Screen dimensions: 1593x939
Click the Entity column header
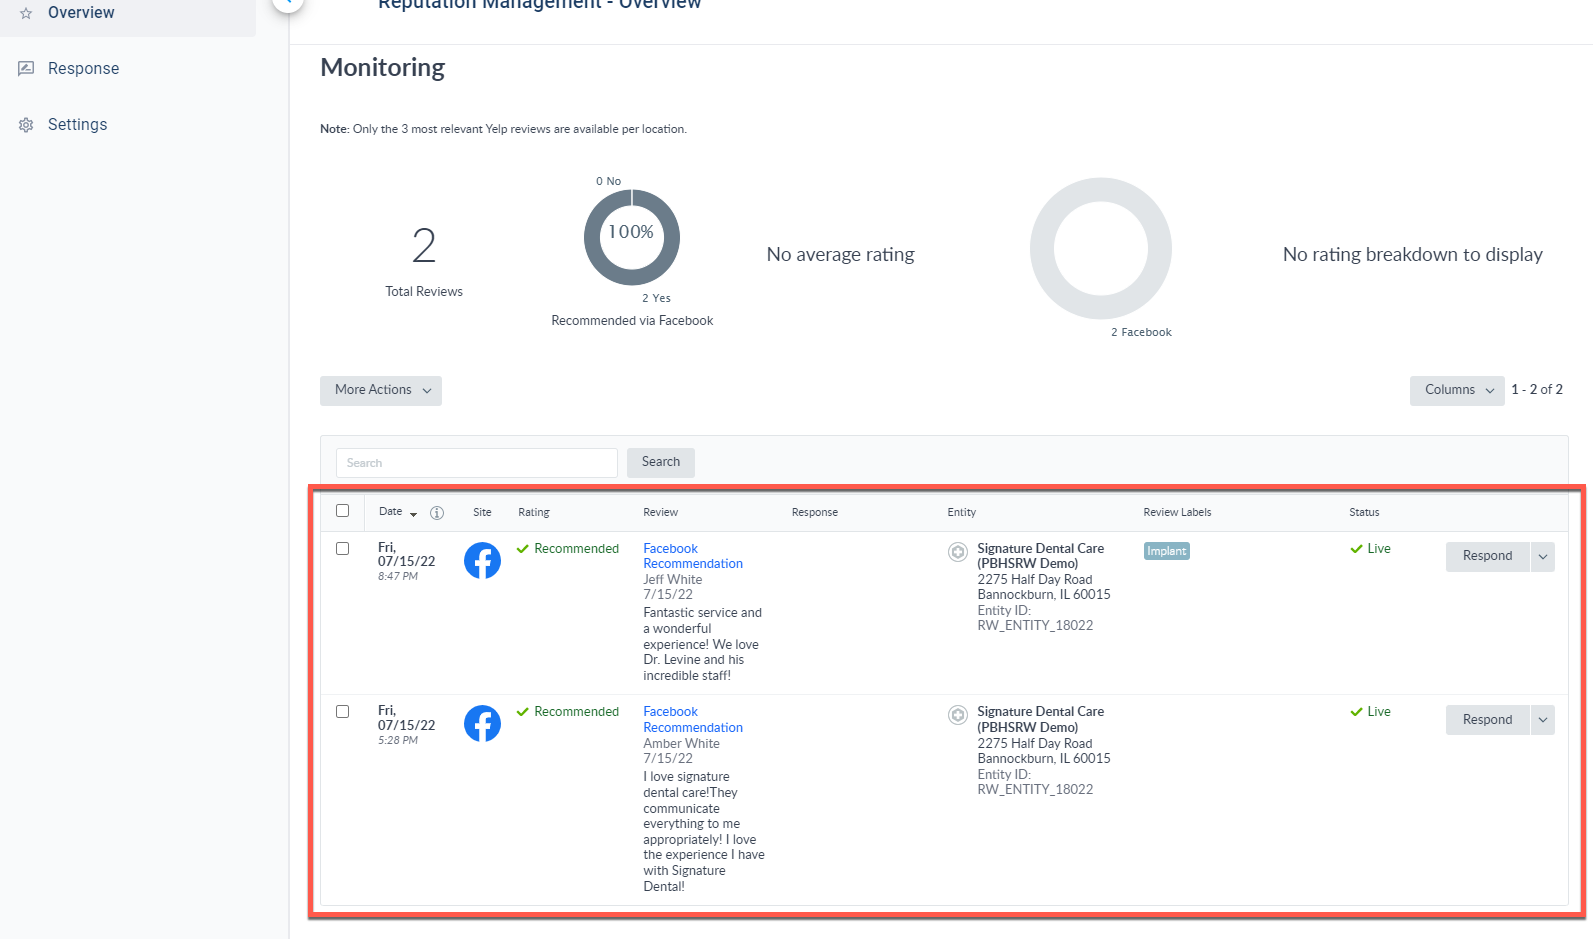click(x=962, y=512)
